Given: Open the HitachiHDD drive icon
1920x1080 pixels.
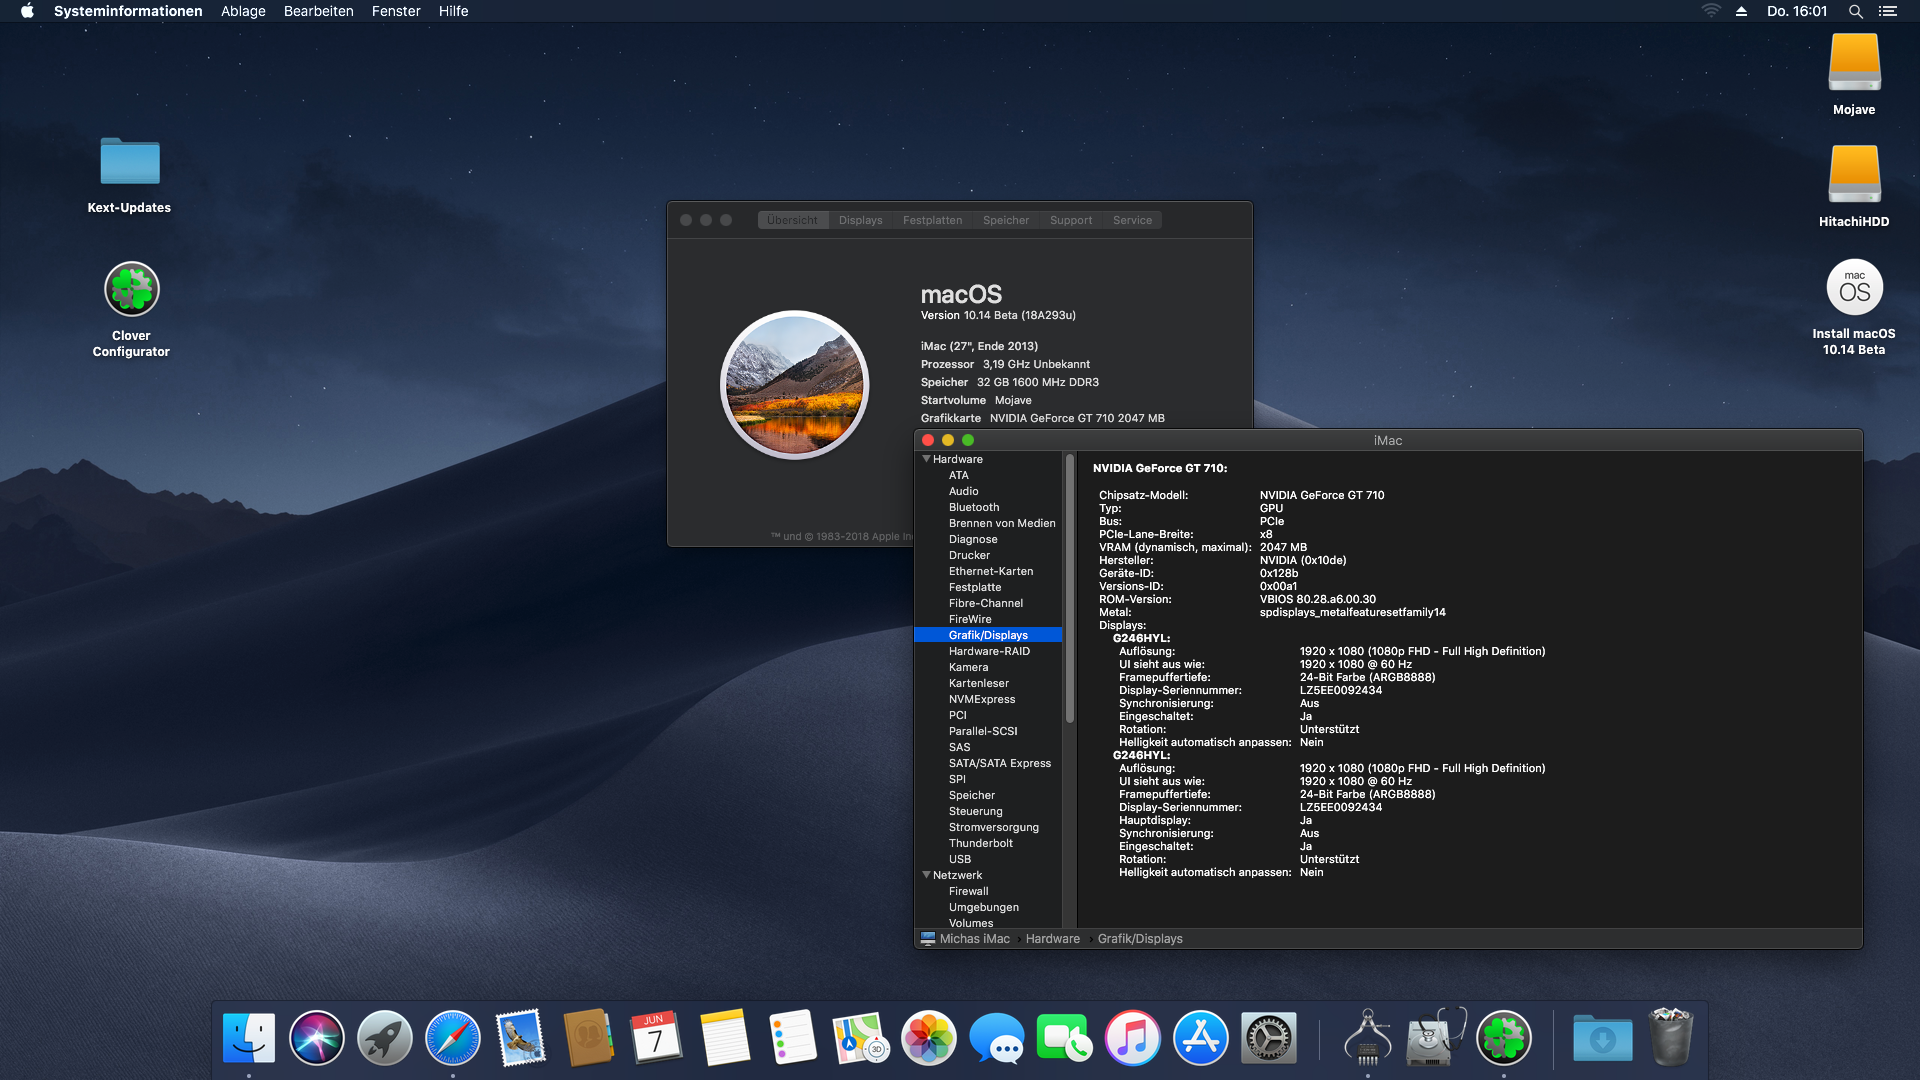Looking at the screenshot, I should tap(1854, 175).
